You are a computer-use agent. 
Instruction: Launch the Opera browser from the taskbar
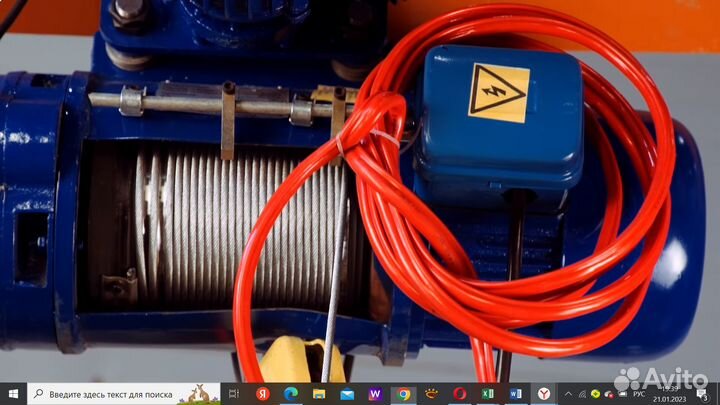tap(459, 394)
